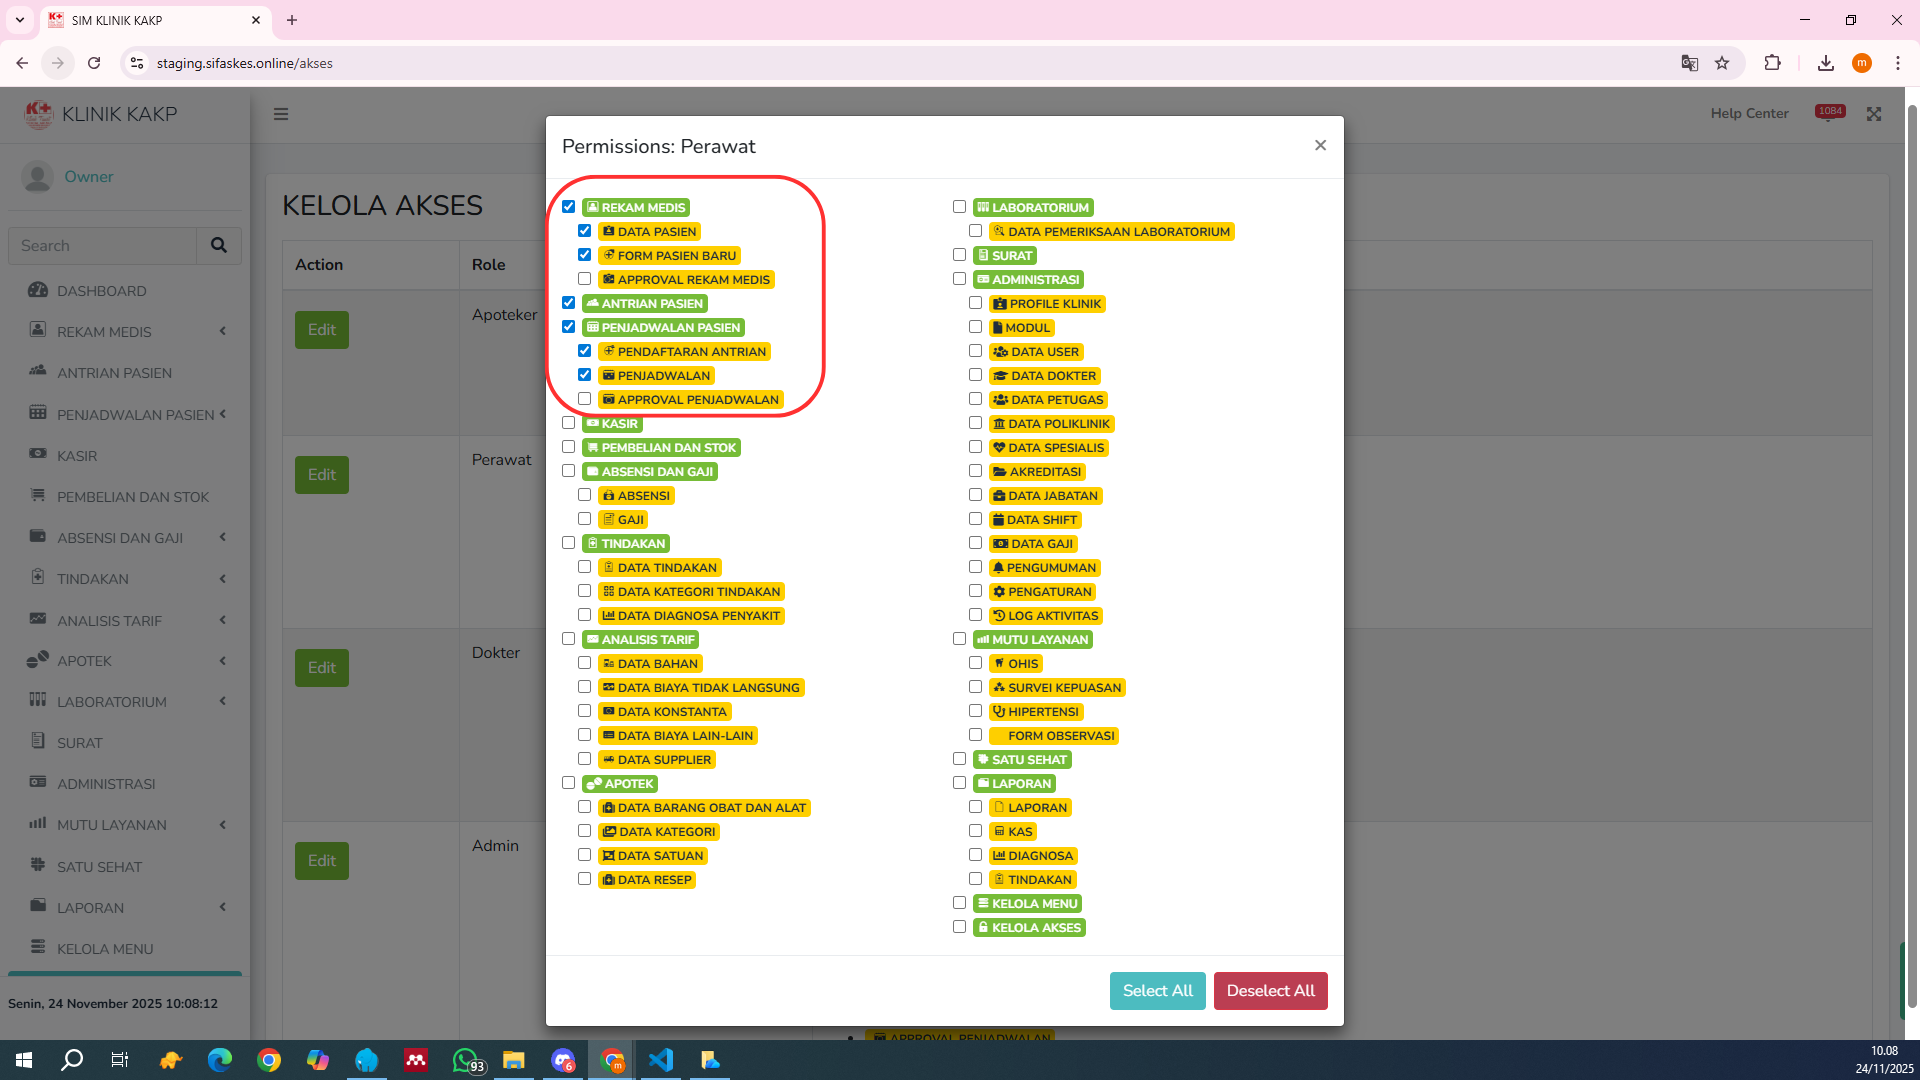1920x1080 pixels.
Task: Click the Google Translate icon in address bar
Action: coord(1689,63)
